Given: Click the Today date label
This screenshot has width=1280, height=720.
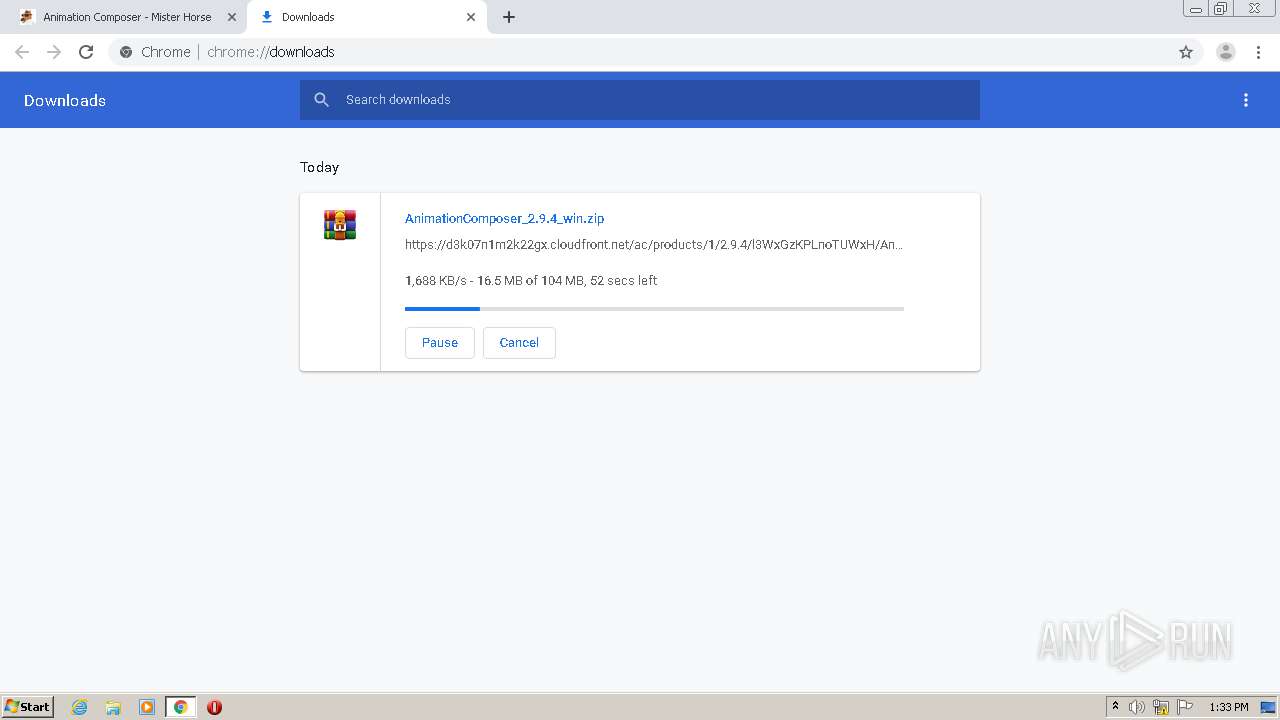Looking at the screenshot, I should (320, 167).
